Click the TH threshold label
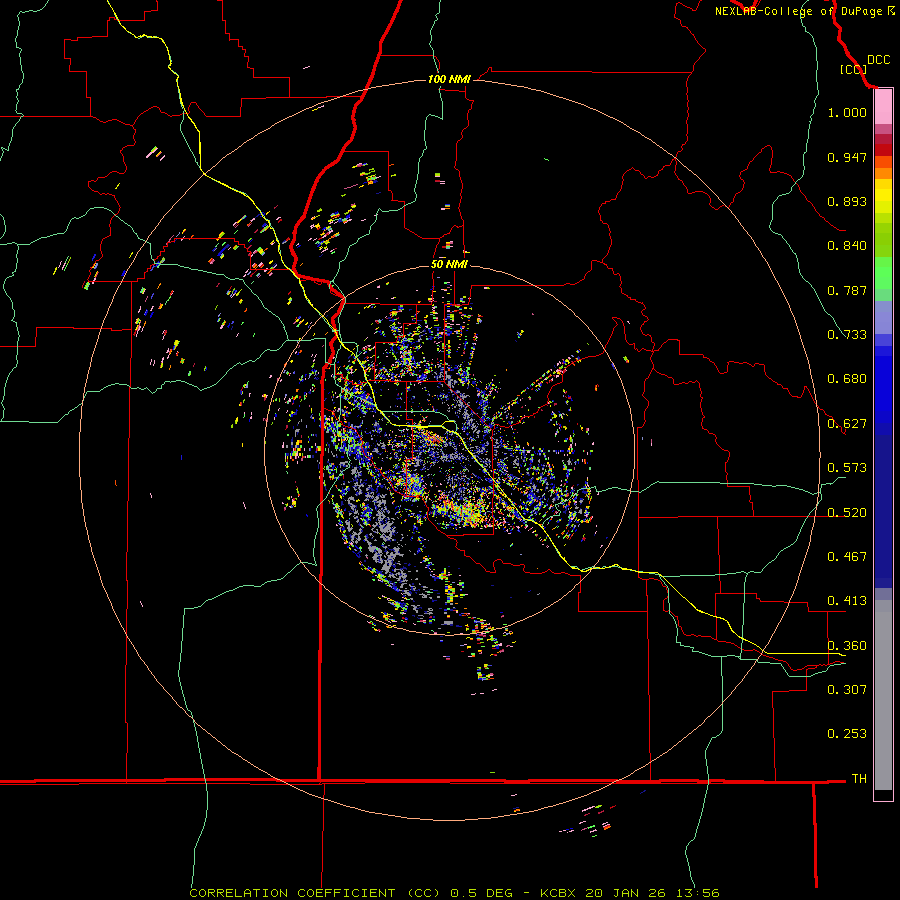Screen dimensions: 900x900 [x=859, y=779]
